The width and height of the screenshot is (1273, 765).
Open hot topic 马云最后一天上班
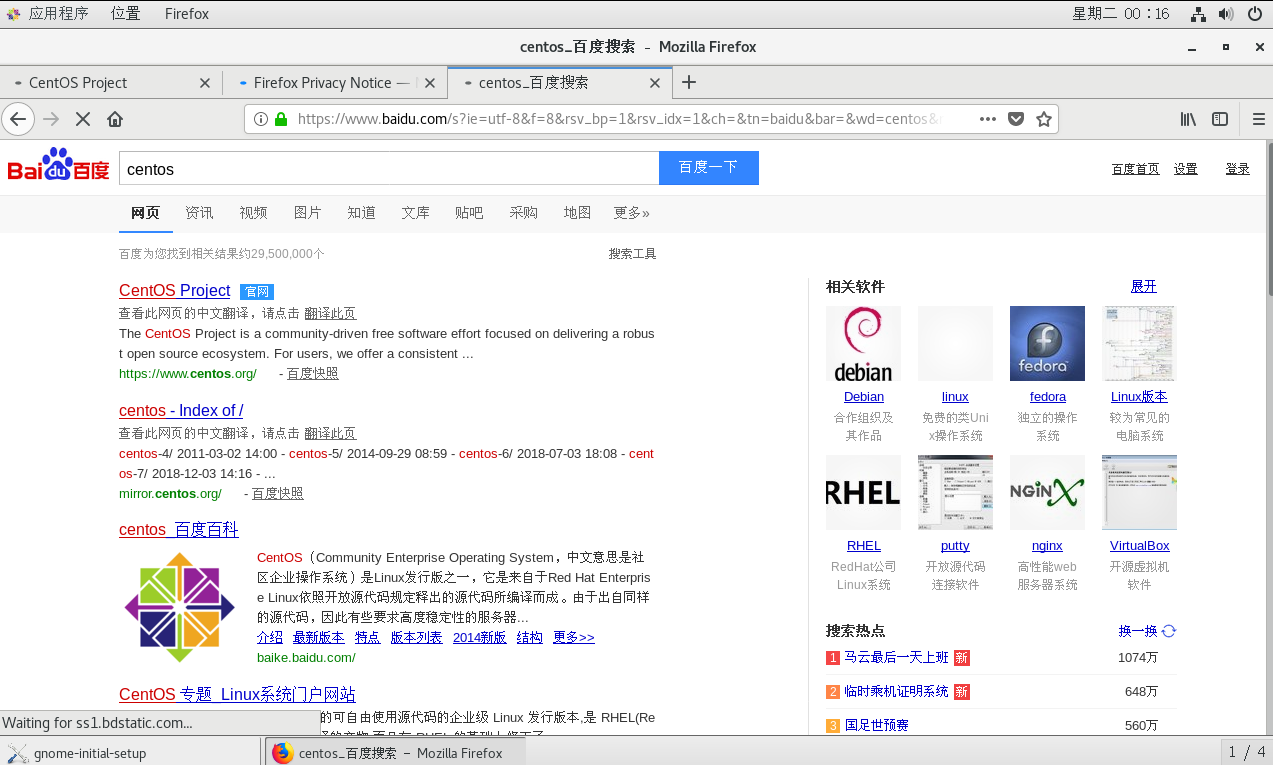896,657
